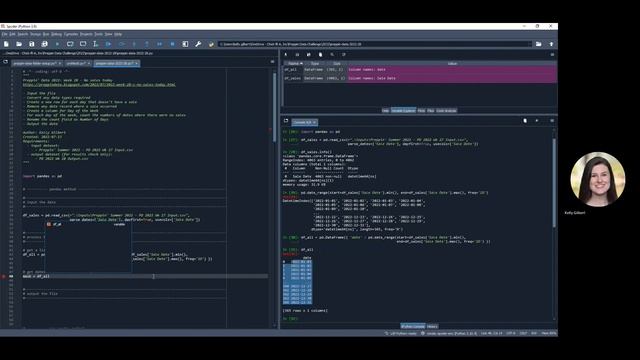The image size is (640, 360).
Task: Open the Edit menu
Action: [13, 34]
